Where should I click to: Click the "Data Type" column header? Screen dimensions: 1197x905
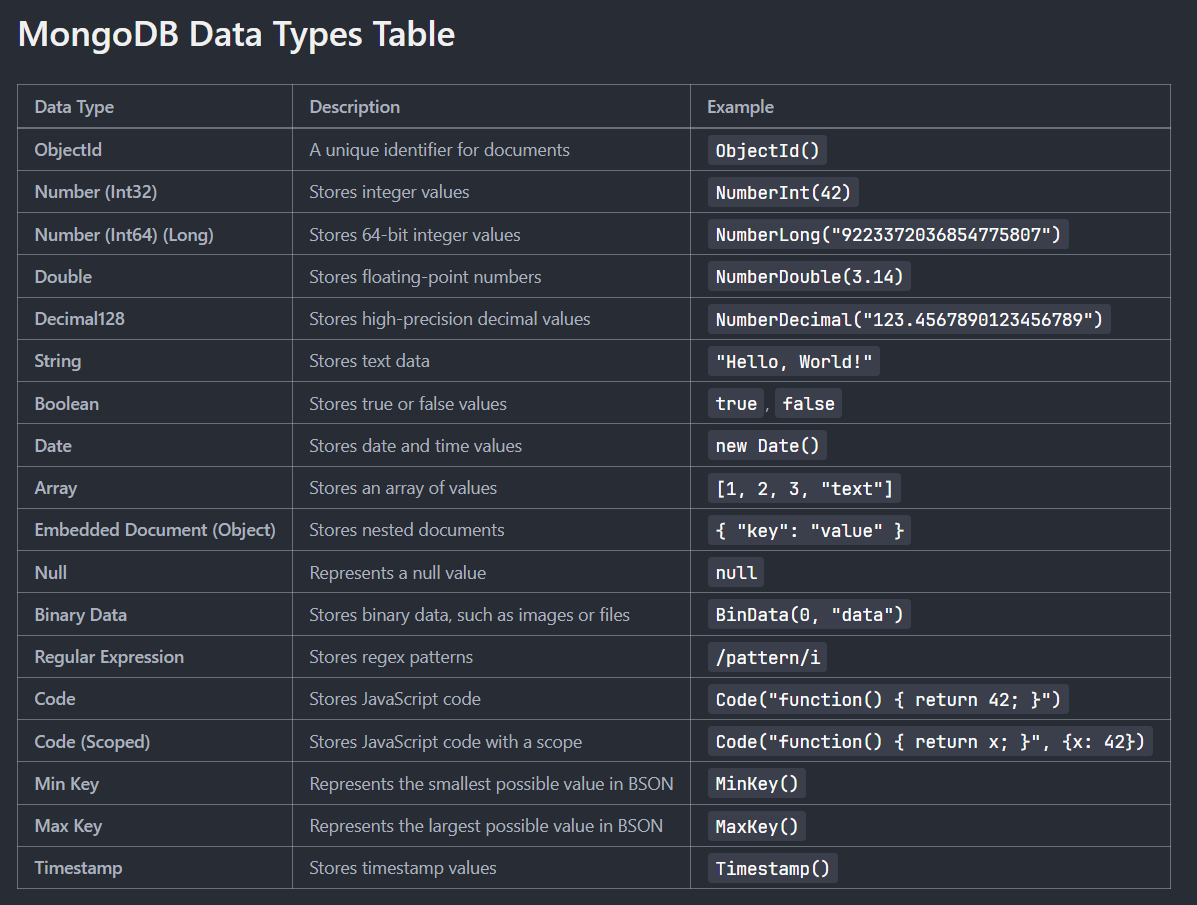[74, 107]
